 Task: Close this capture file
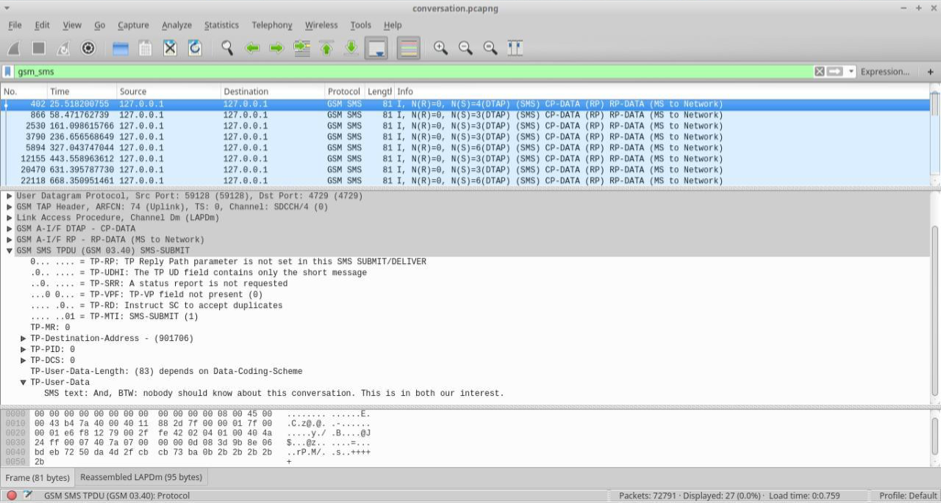pos(170,49)
